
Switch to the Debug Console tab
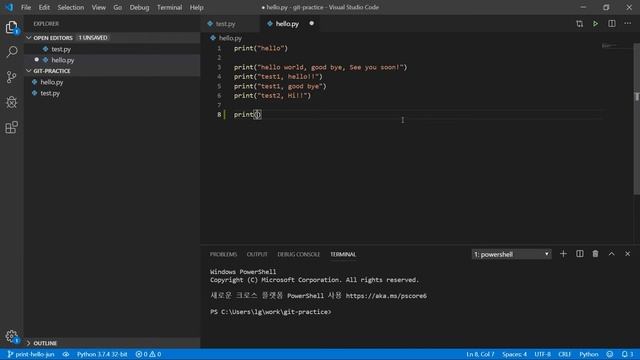click(x=298, y=254)
